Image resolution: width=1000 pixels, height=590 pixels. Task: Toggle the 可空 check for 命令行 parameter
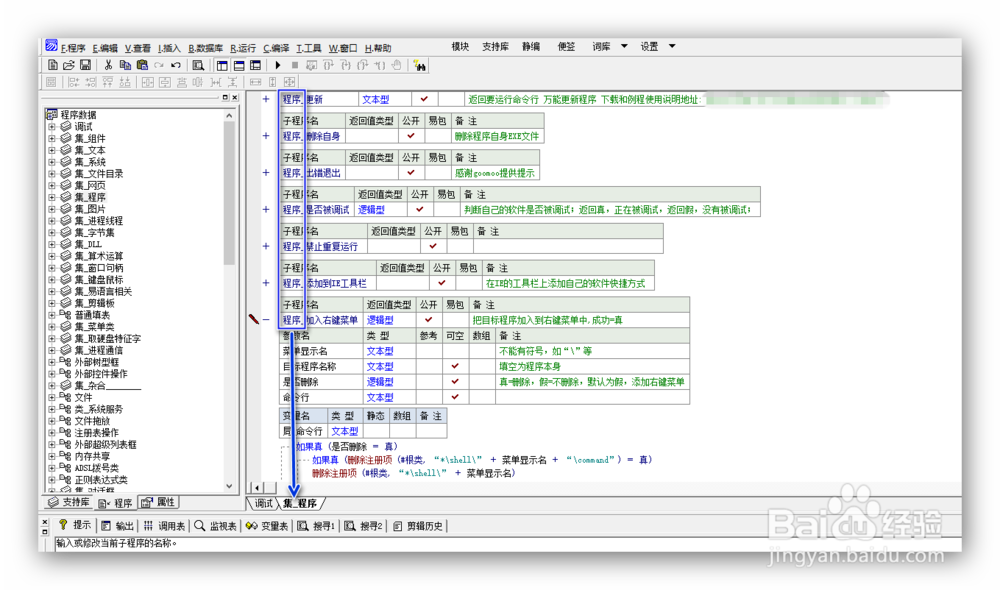(x=455, y=397)
